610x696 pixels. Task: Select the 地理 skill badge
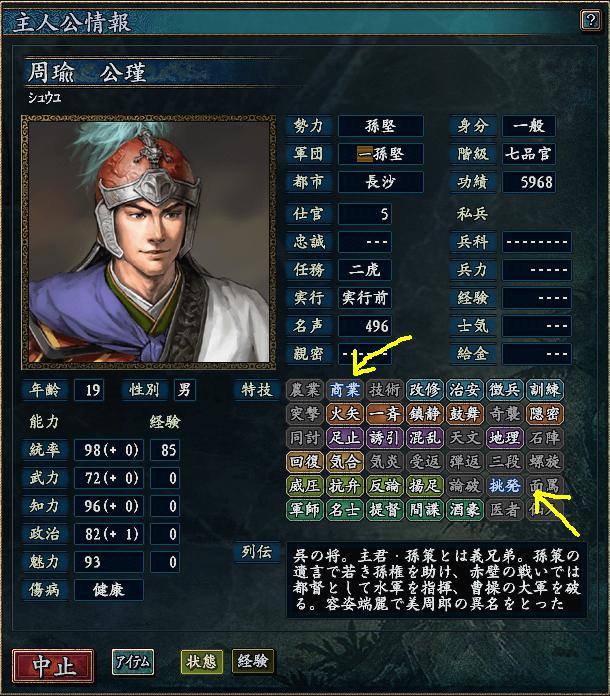click(x=504, y=438)
